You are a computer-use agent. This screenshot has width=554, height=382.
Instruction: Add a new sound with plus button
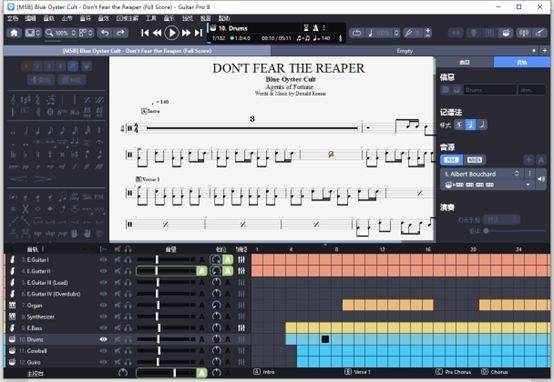pos(529,160)
